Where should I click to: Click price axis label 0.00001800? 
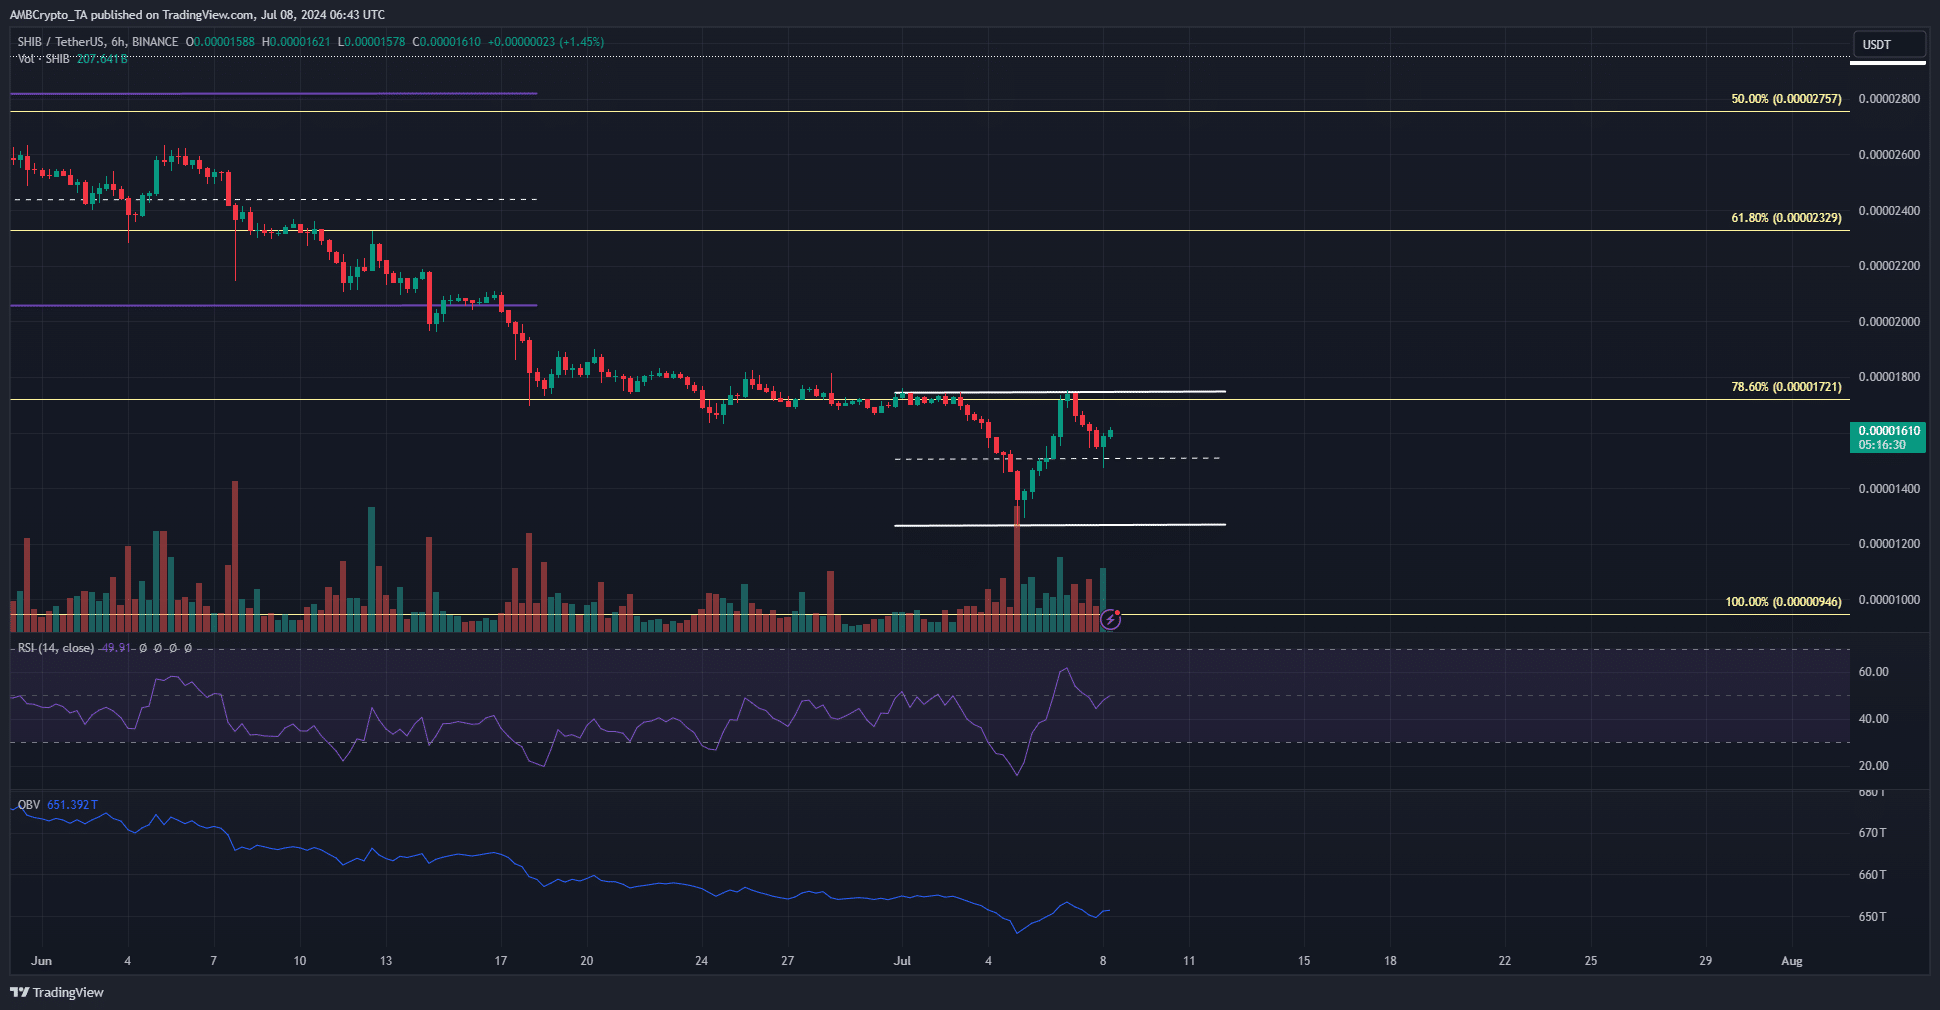1889,377
